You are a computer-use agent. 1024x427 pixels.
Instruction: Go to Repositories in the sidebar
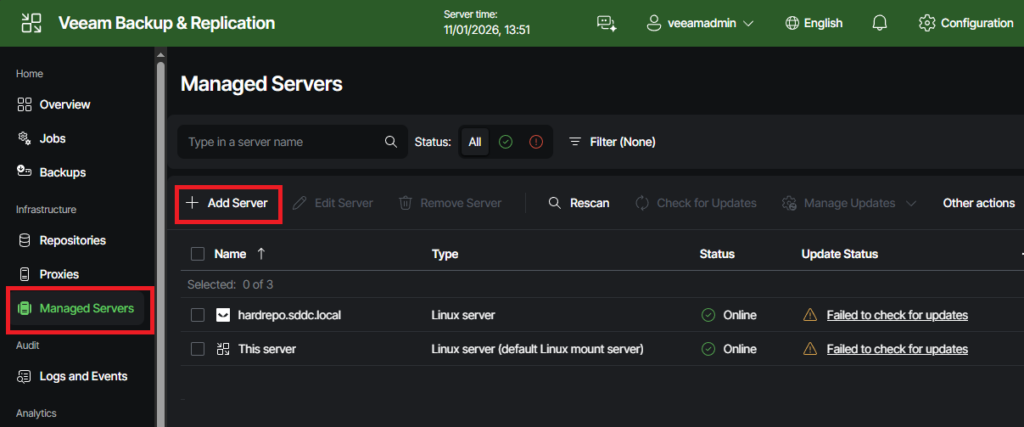pos(72,240)
